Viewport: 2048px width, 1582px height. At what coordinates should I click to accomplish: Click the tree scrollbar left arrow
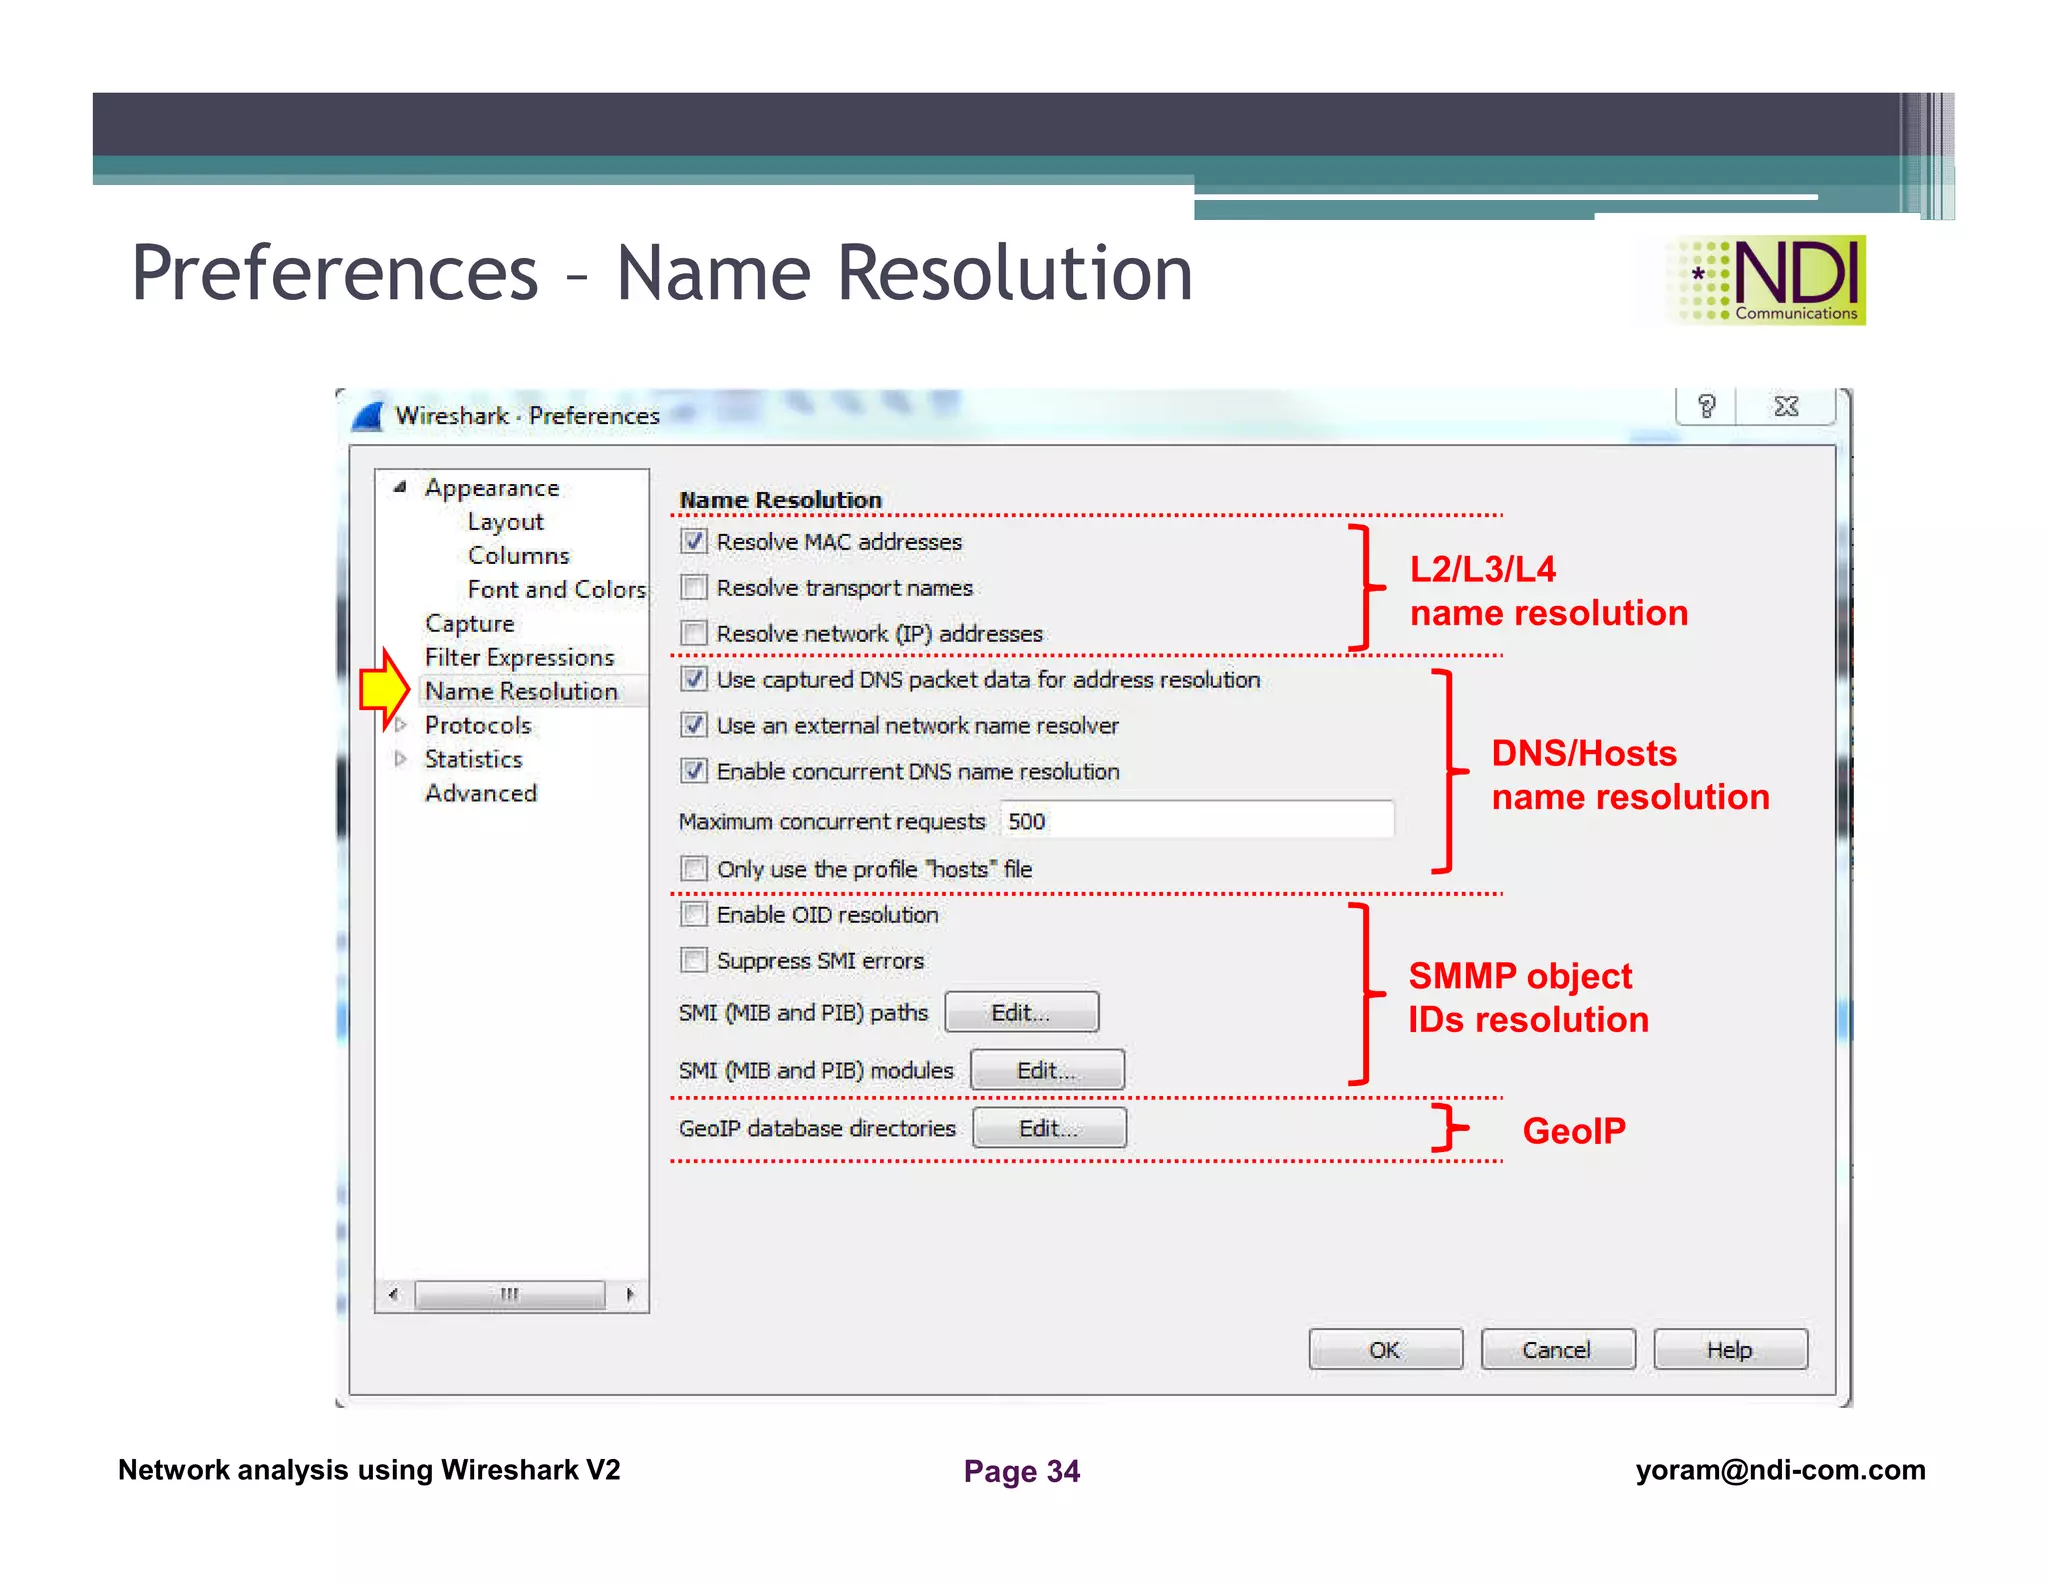pos(393,1295)
